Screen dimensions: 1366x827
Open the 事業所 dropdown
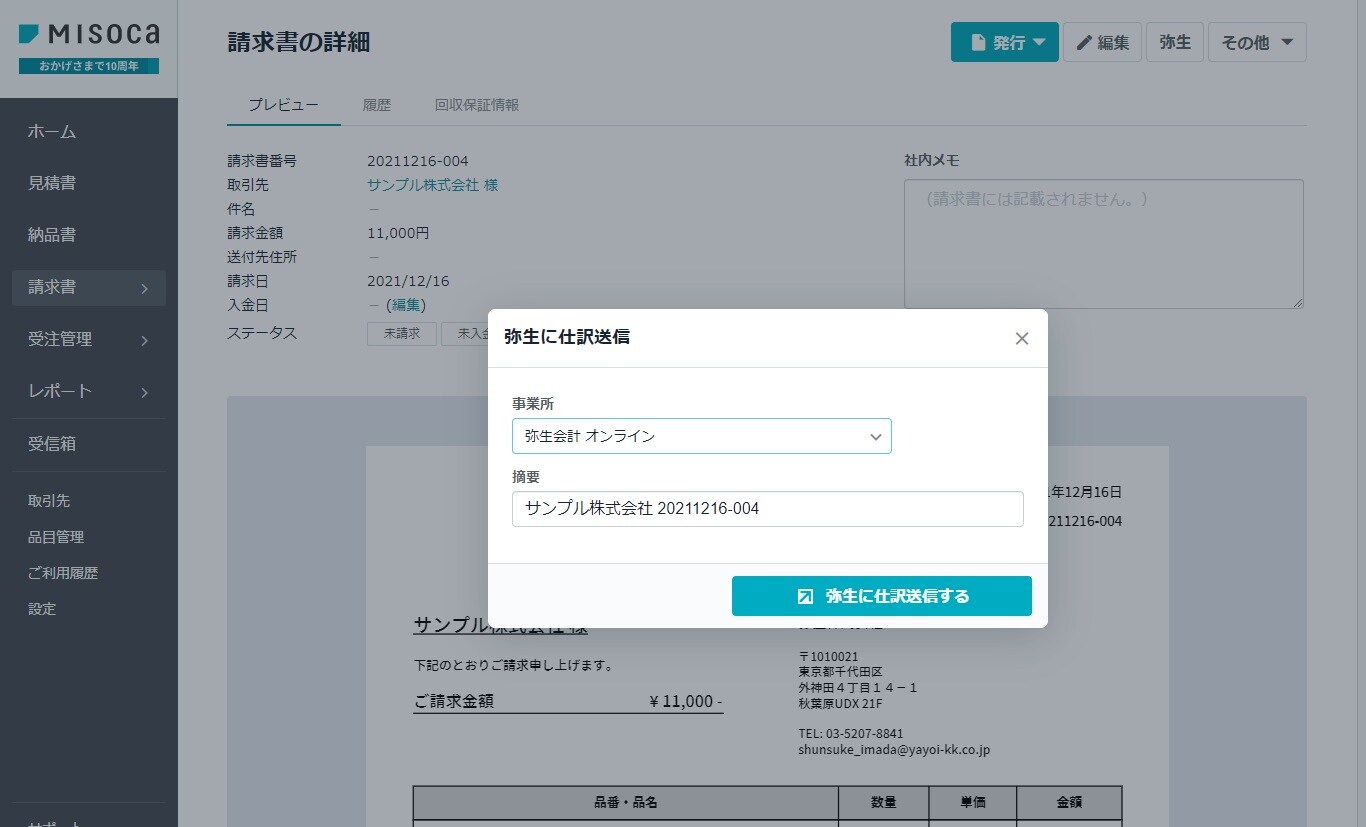coord(701,436)
